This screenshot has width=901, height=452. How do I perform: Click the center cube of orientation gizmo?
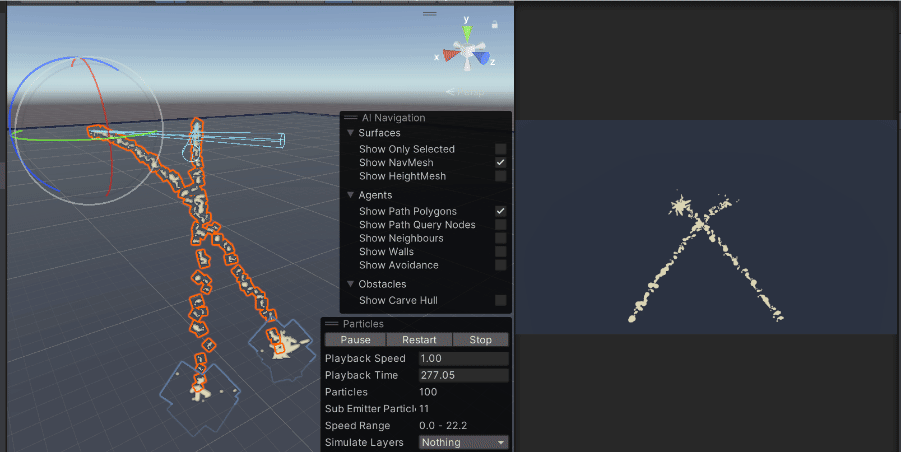click(468, 51)
